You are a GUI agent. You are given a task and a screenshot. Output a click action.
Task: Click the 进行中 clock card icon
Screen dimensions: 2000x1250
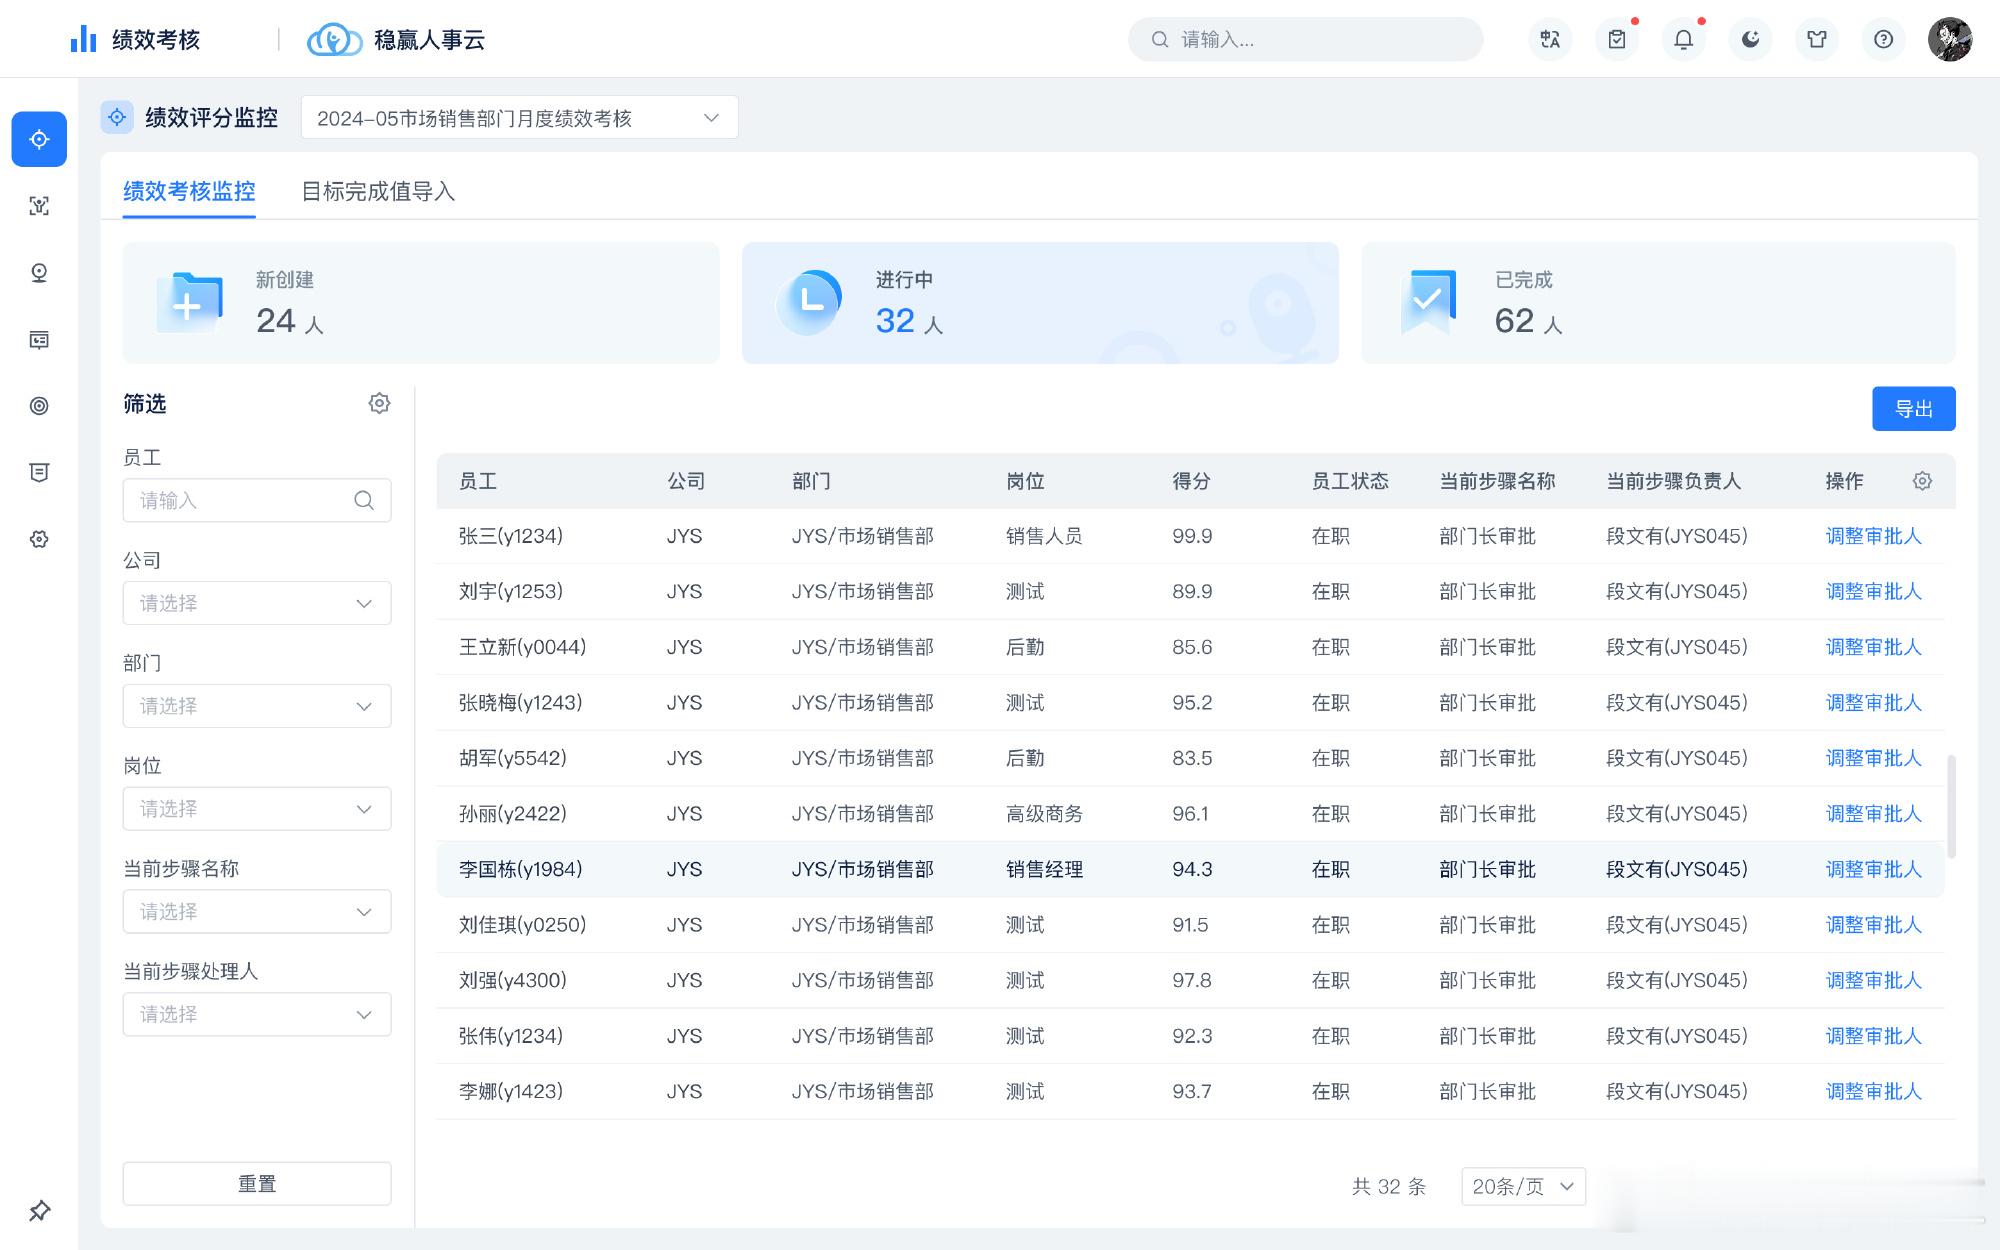[809, 302]
